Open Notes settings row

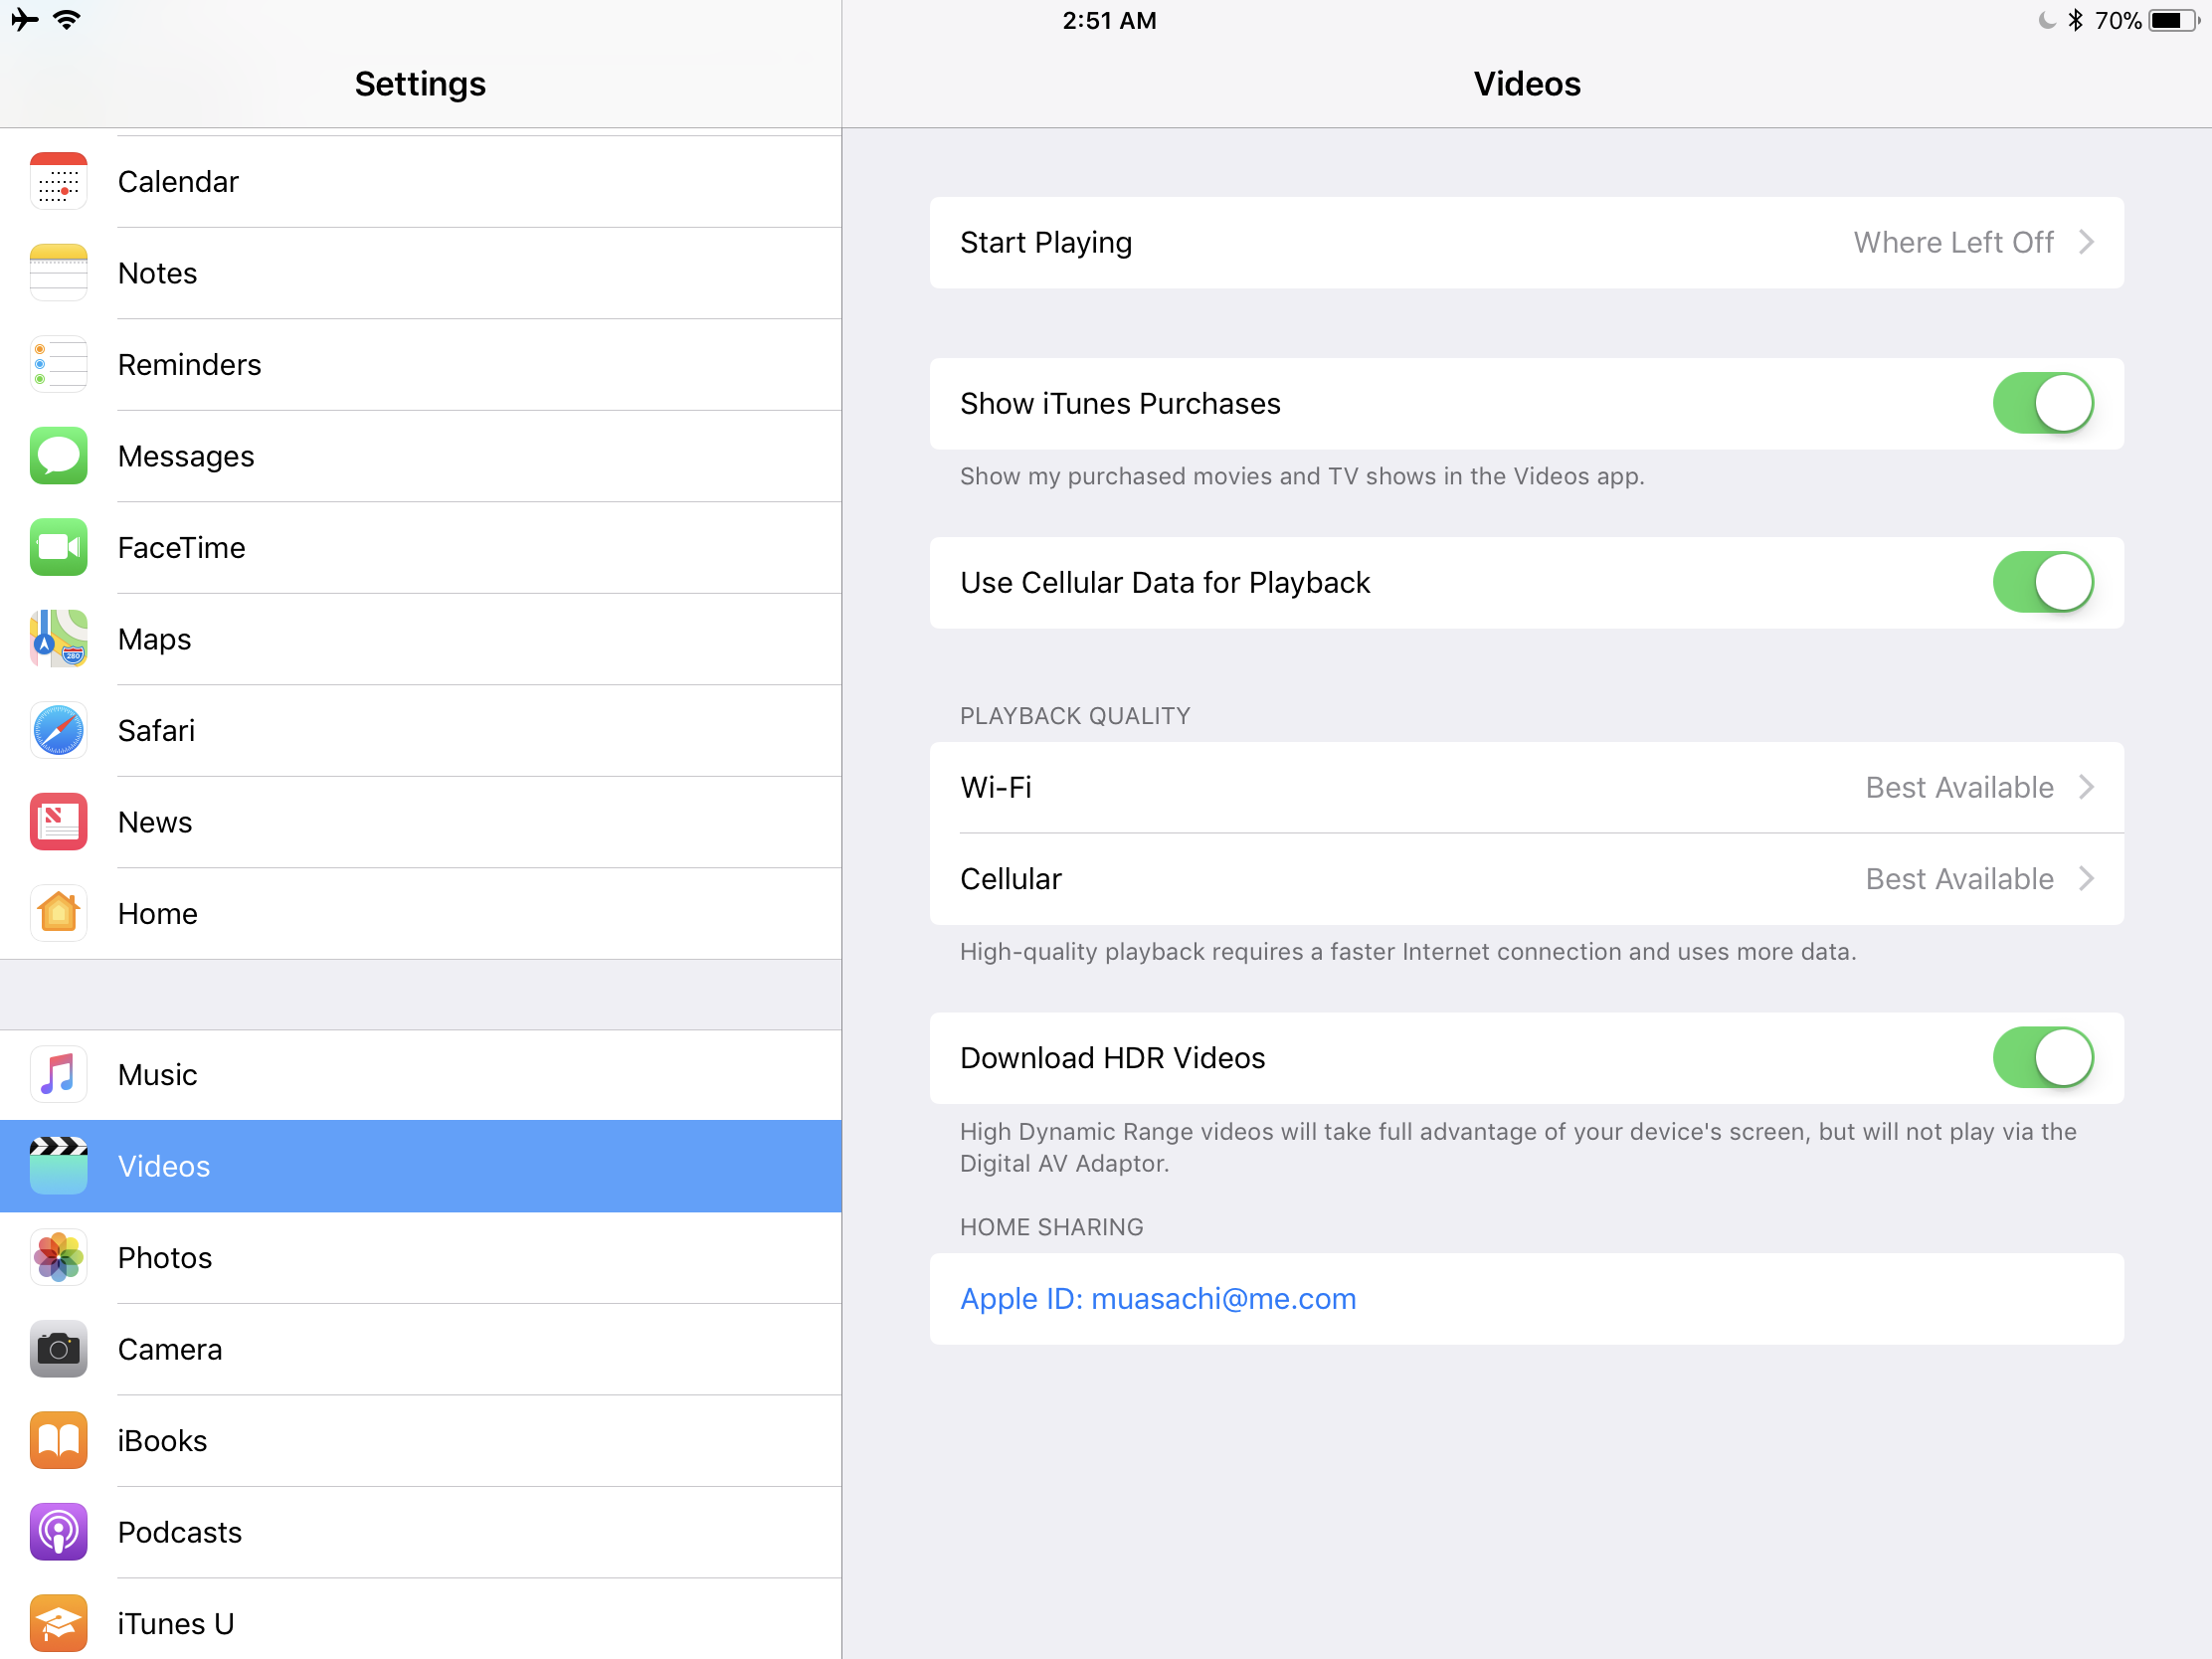coord(420,273)
